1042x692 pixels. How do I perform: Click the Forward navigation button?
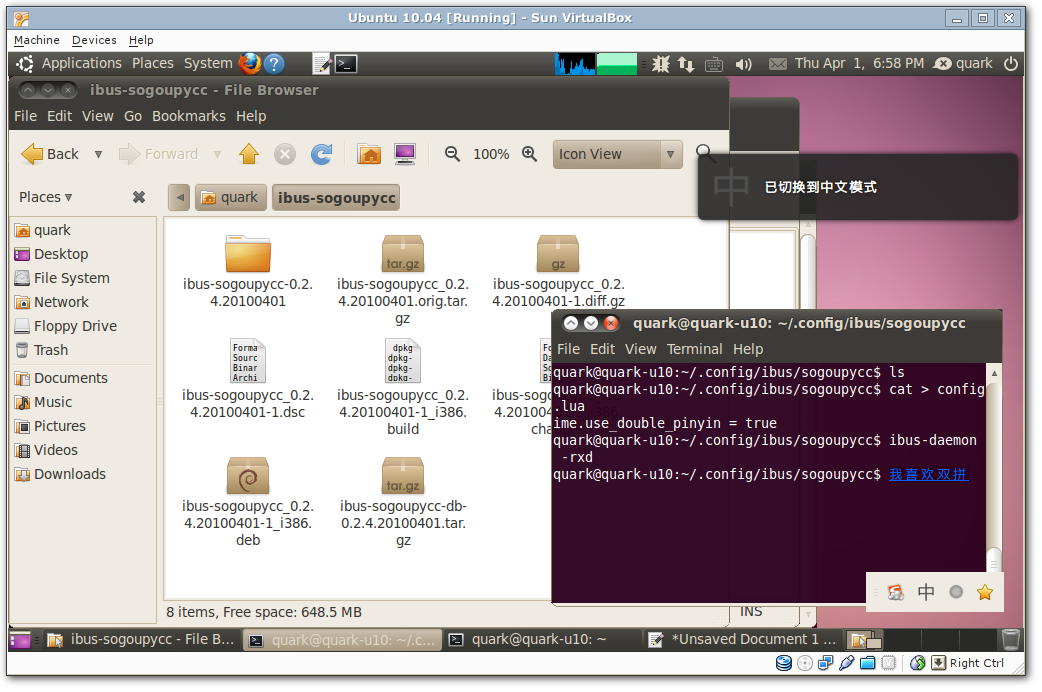pos(159,154)
